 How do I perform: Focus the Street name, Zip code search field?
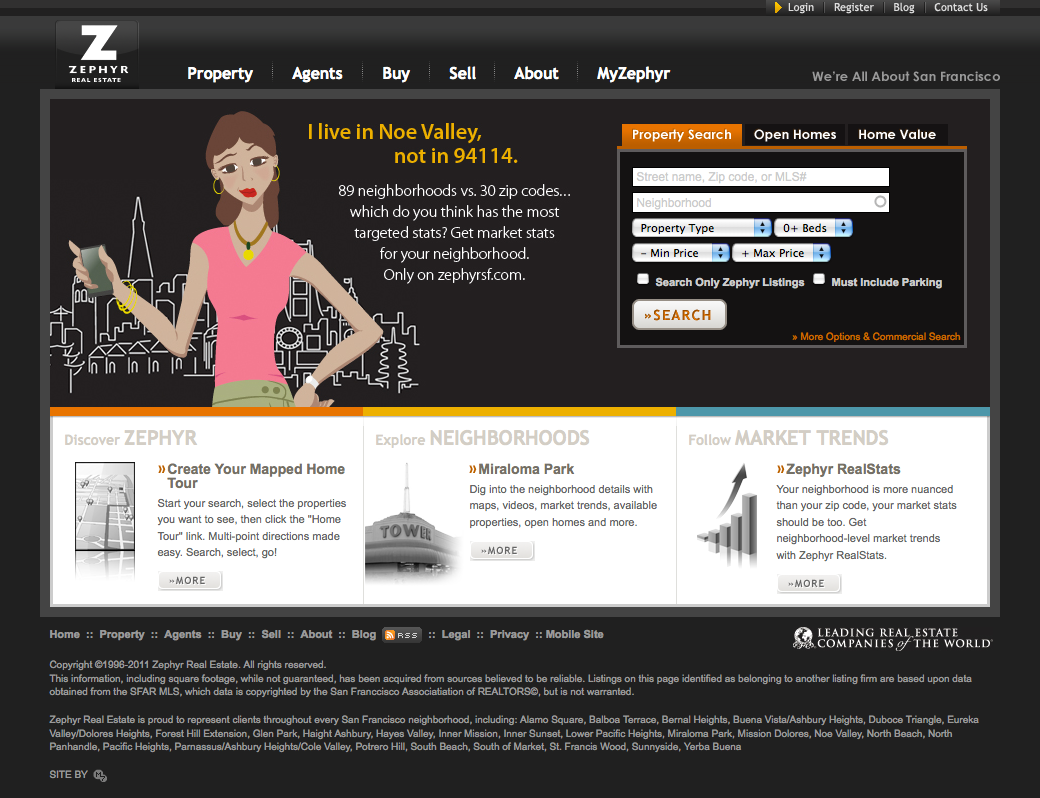point(760,177)
